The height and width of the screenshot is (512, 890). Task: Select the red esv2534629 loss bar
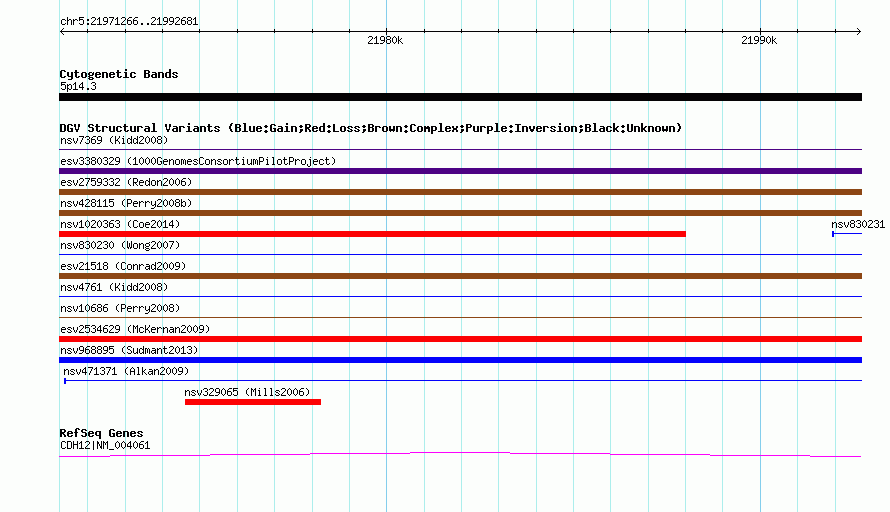click(x=460, y=339)
